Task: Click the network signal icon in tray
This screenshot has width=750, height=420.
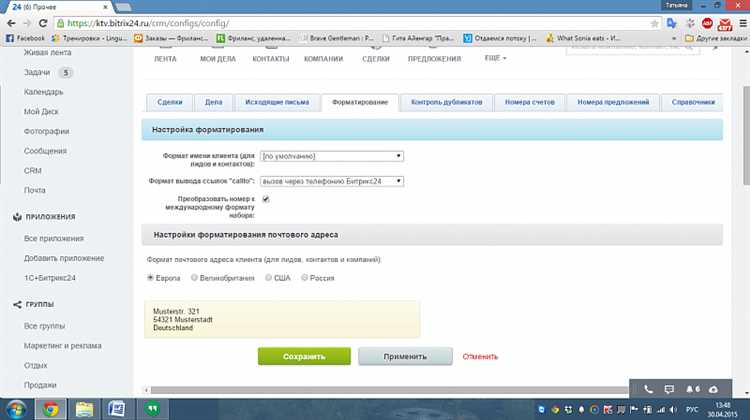Action: [661, 410]
